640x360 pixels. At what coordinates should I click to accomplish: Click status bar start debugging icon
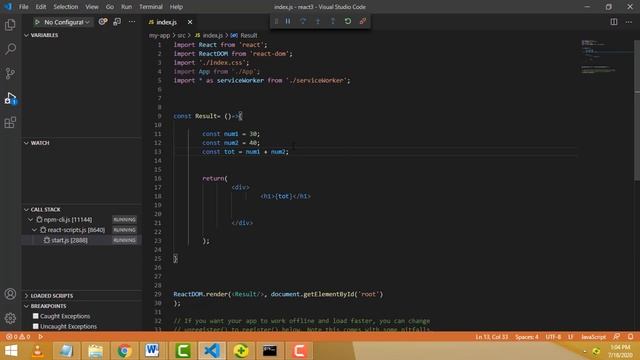point(40,337)
